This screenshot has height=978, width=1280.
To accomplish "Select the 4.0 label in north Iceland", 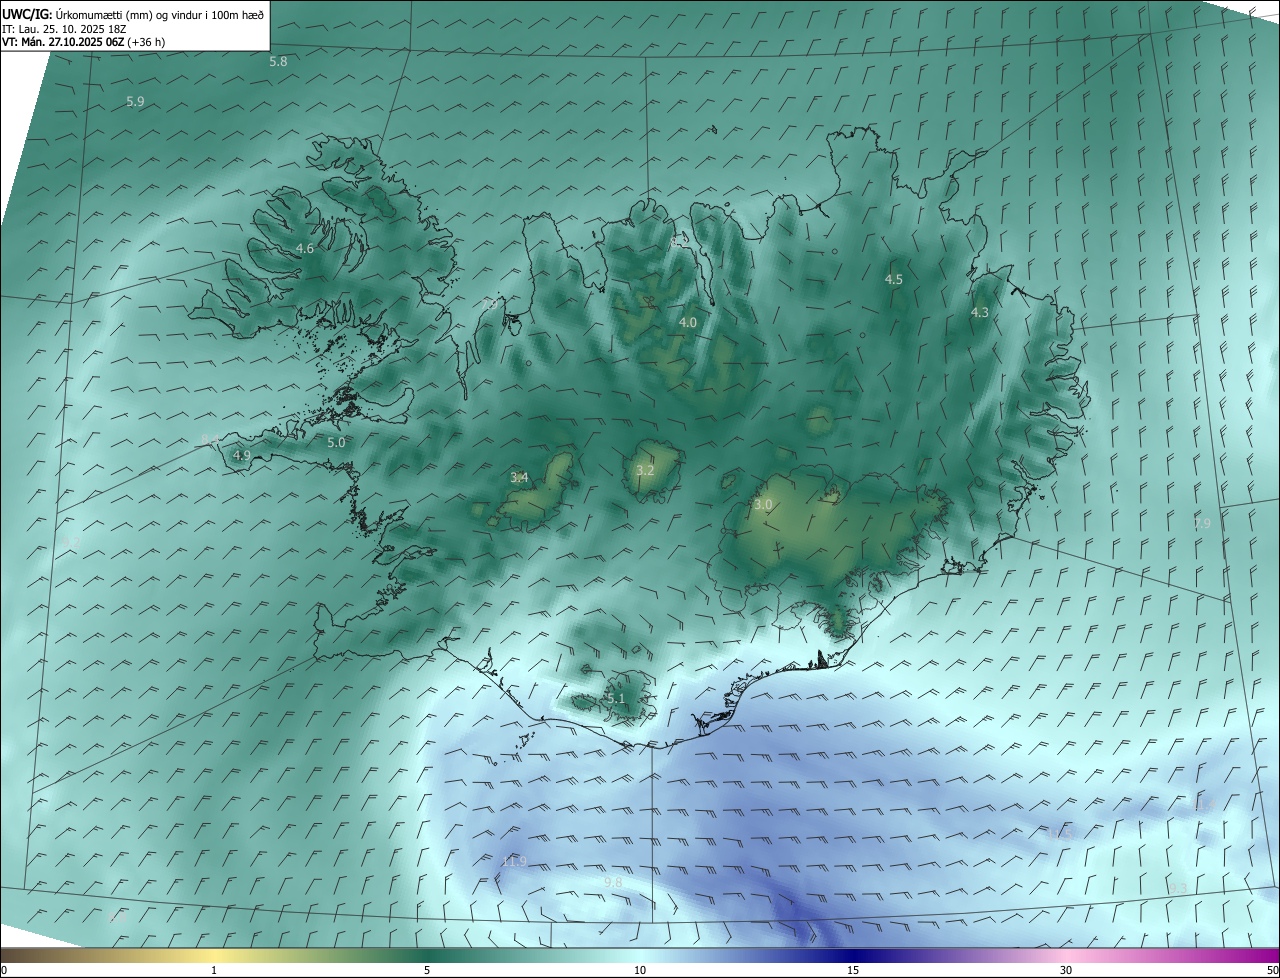I will pos(688,323).
